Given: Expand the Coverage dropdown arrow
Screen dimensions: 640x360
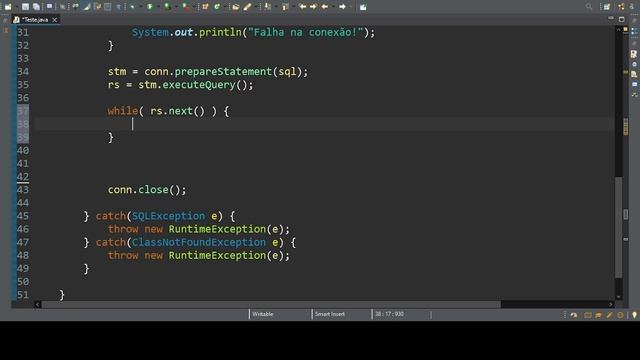Looking at the screenshot, I should click(176, 7).
